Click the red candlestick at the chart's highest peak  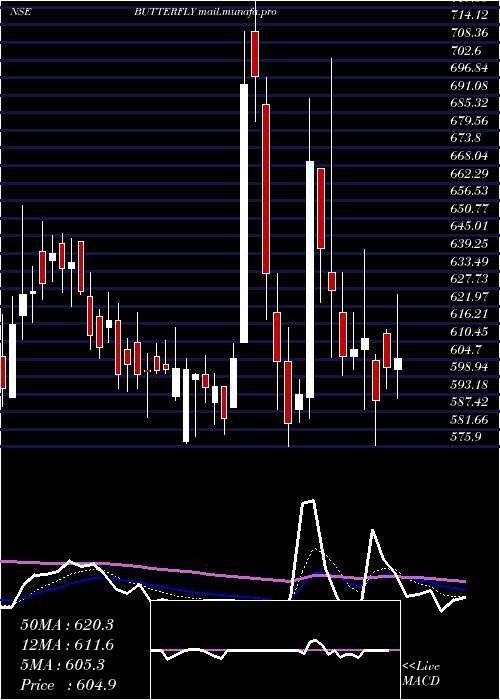(x=255, y=54)
